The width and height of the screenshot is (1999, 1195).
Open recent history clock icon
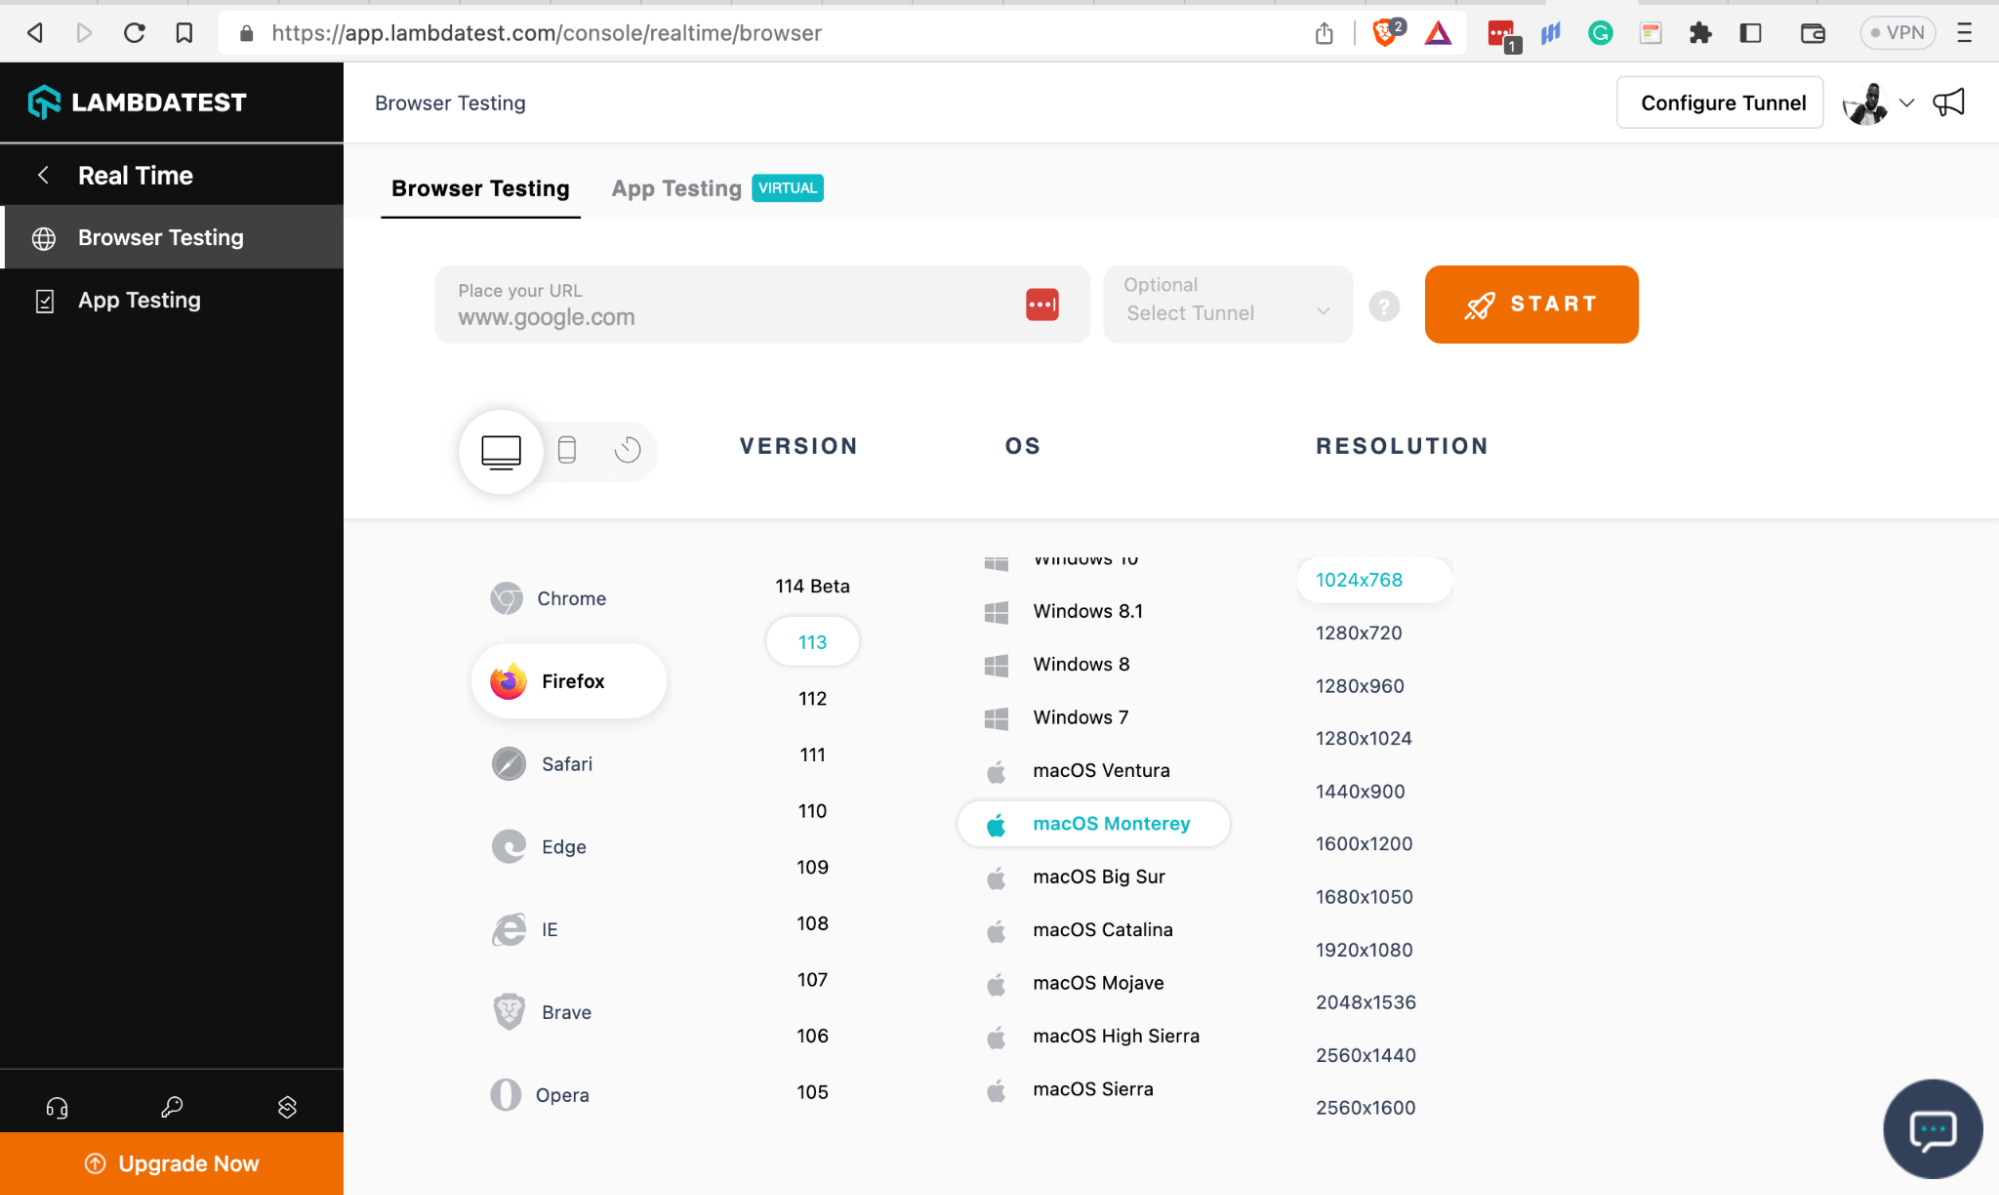627,450
